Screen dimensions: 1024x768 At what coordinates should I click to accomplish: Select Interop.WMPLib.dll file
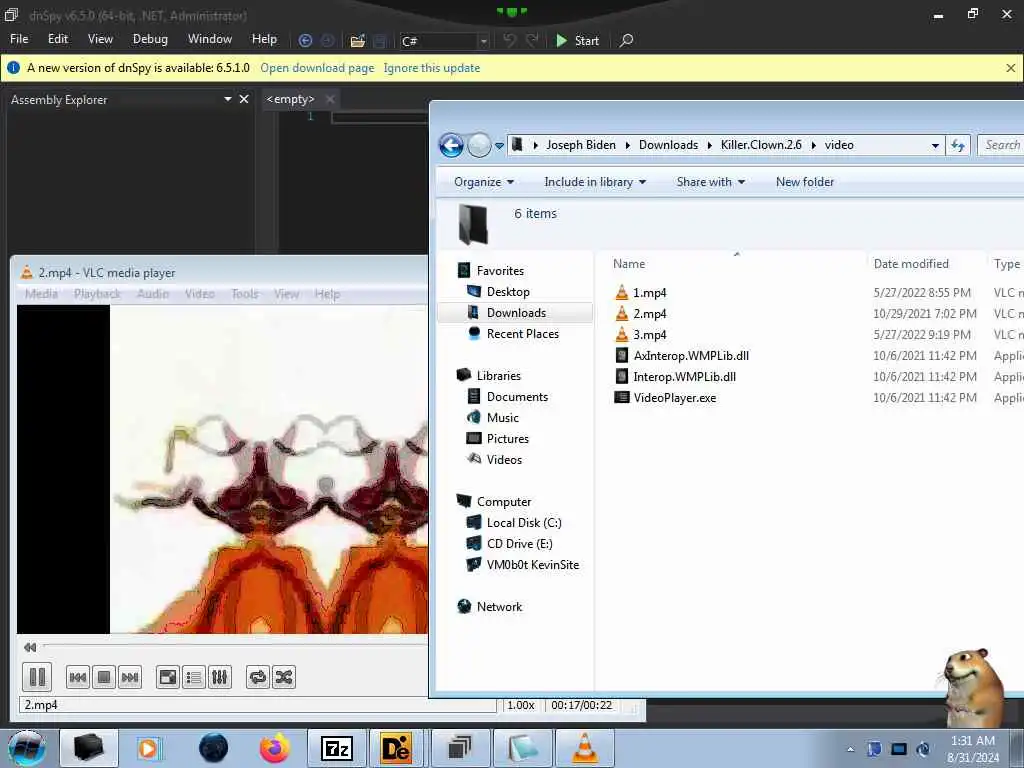pyautogui.click(x=675, y=376)
